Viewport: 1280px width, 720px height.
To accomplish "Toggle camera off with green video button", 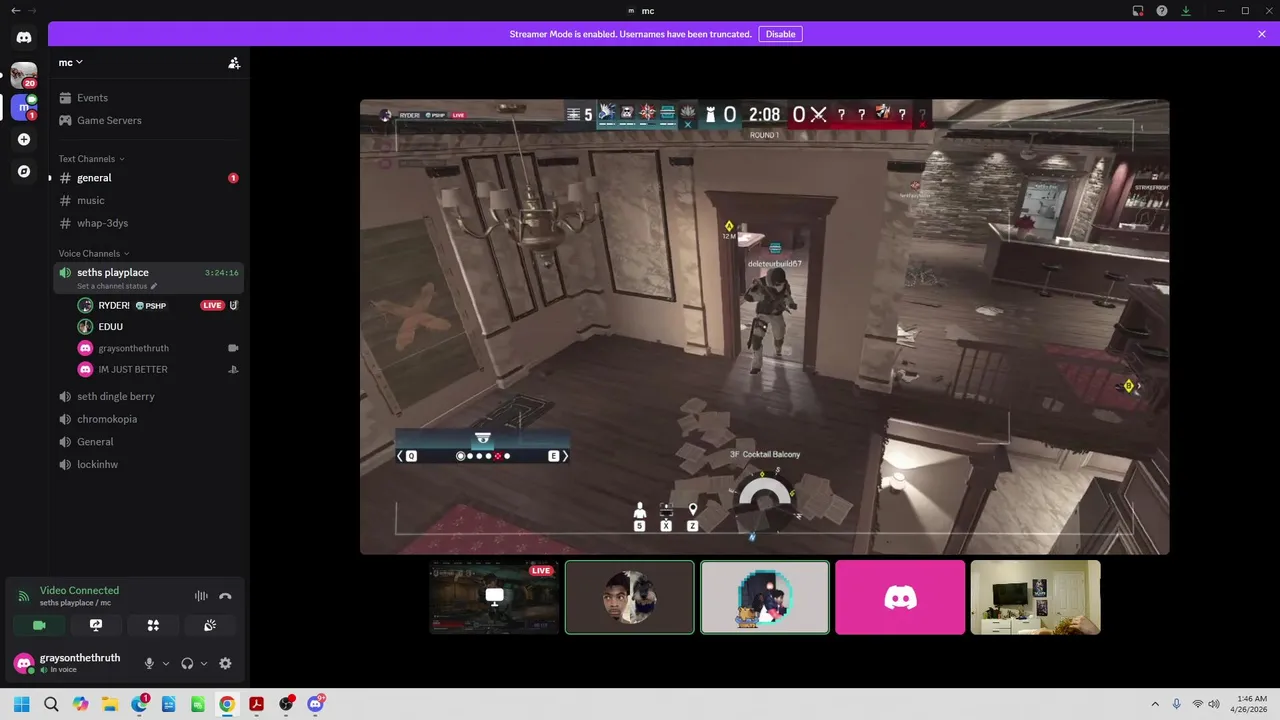I will point(39,625).
